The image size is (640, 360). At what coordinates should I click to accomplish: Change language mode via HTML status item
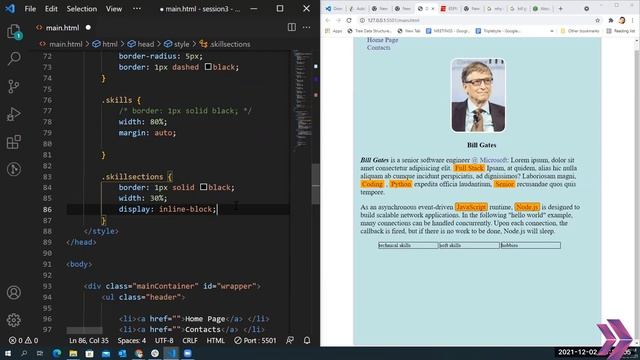[x=216, y=340]
